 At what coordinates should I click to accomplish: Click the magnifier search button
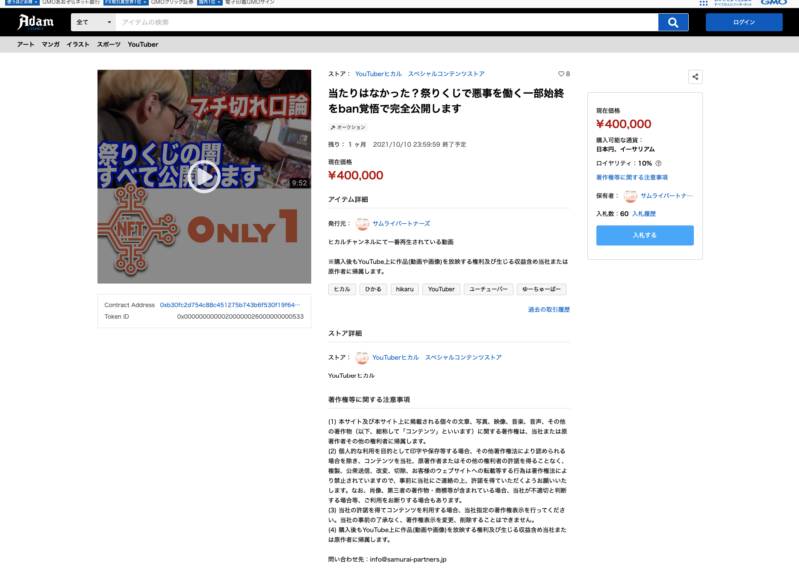point(673,22)
